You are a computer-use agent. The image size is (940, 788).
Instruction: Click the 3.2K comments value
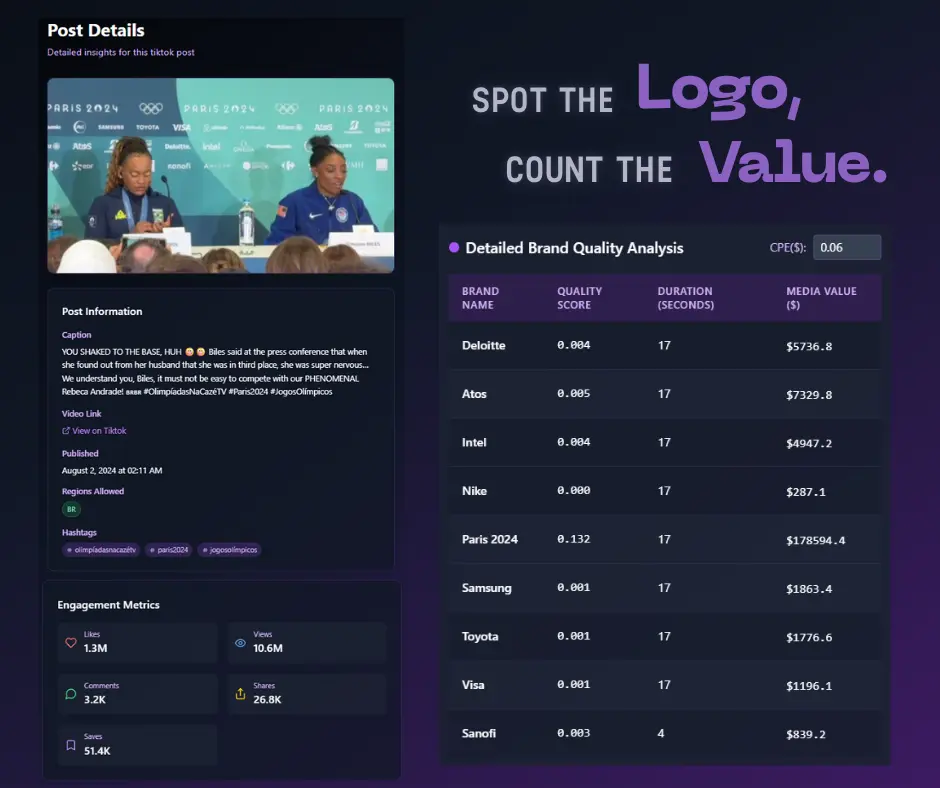(x=95, y=700)
